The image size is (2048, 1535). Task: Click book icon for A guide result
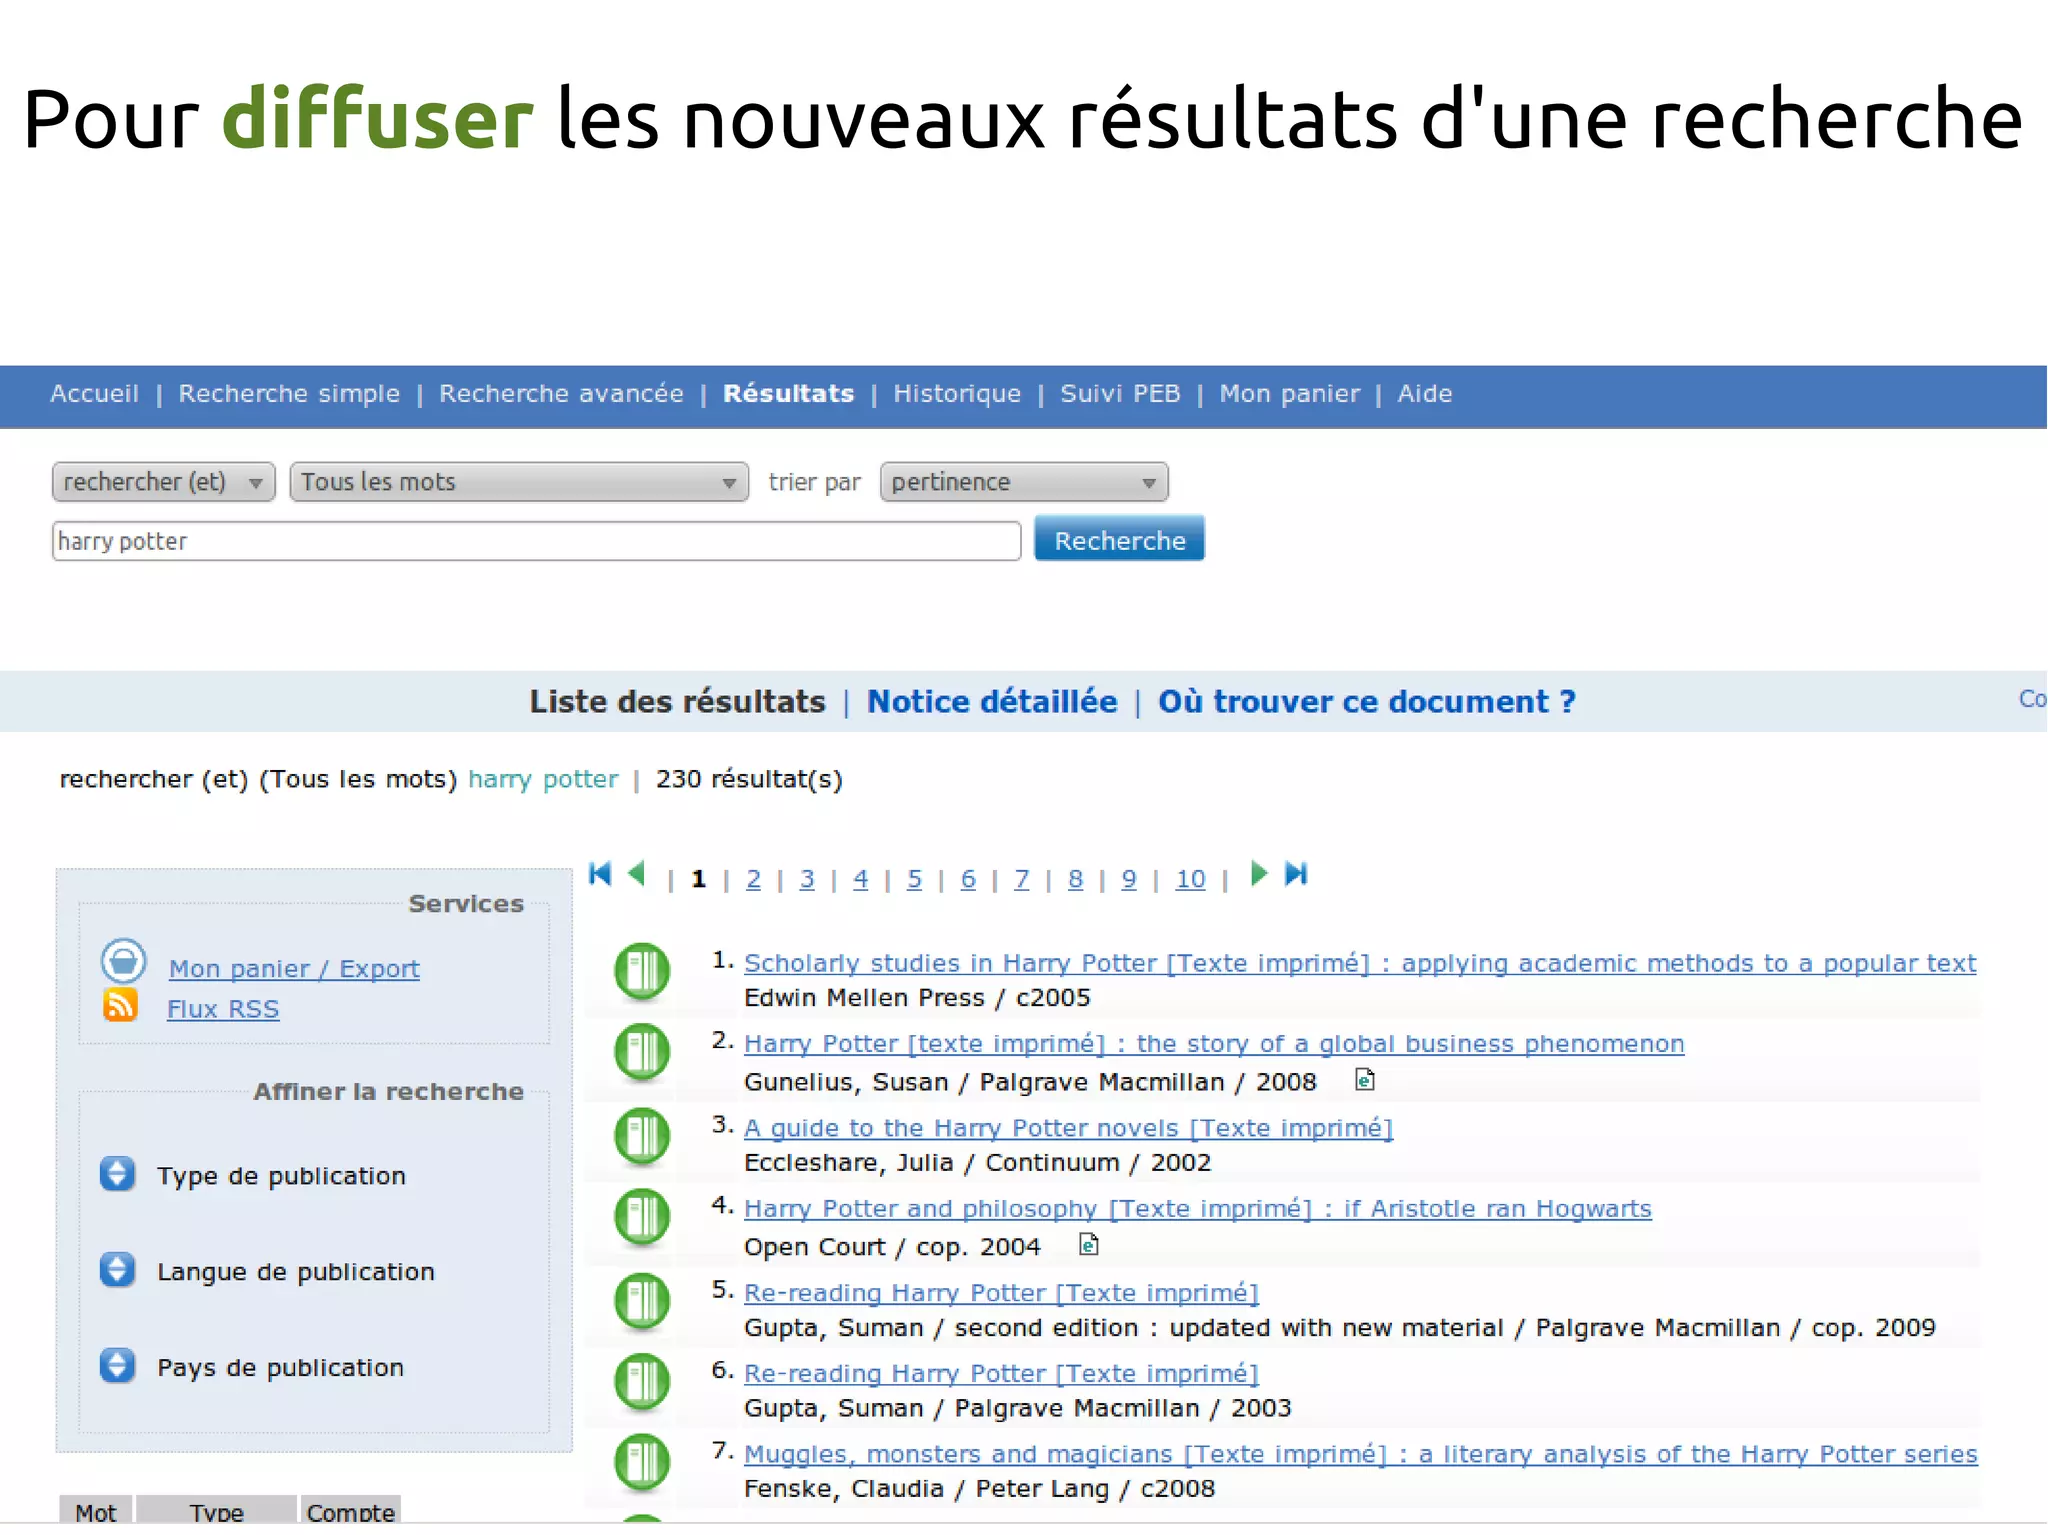[x=641, y=1136]
